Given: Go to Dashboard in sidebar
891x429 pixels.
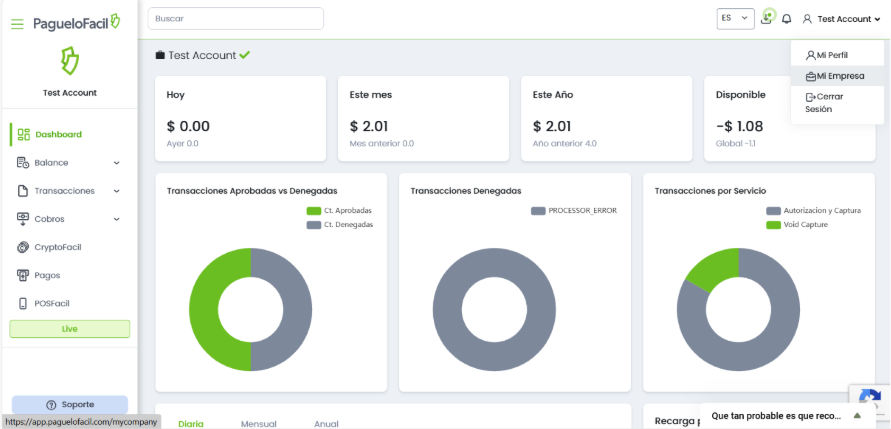Looking at the screenshot, I should (x=58, y=134).
